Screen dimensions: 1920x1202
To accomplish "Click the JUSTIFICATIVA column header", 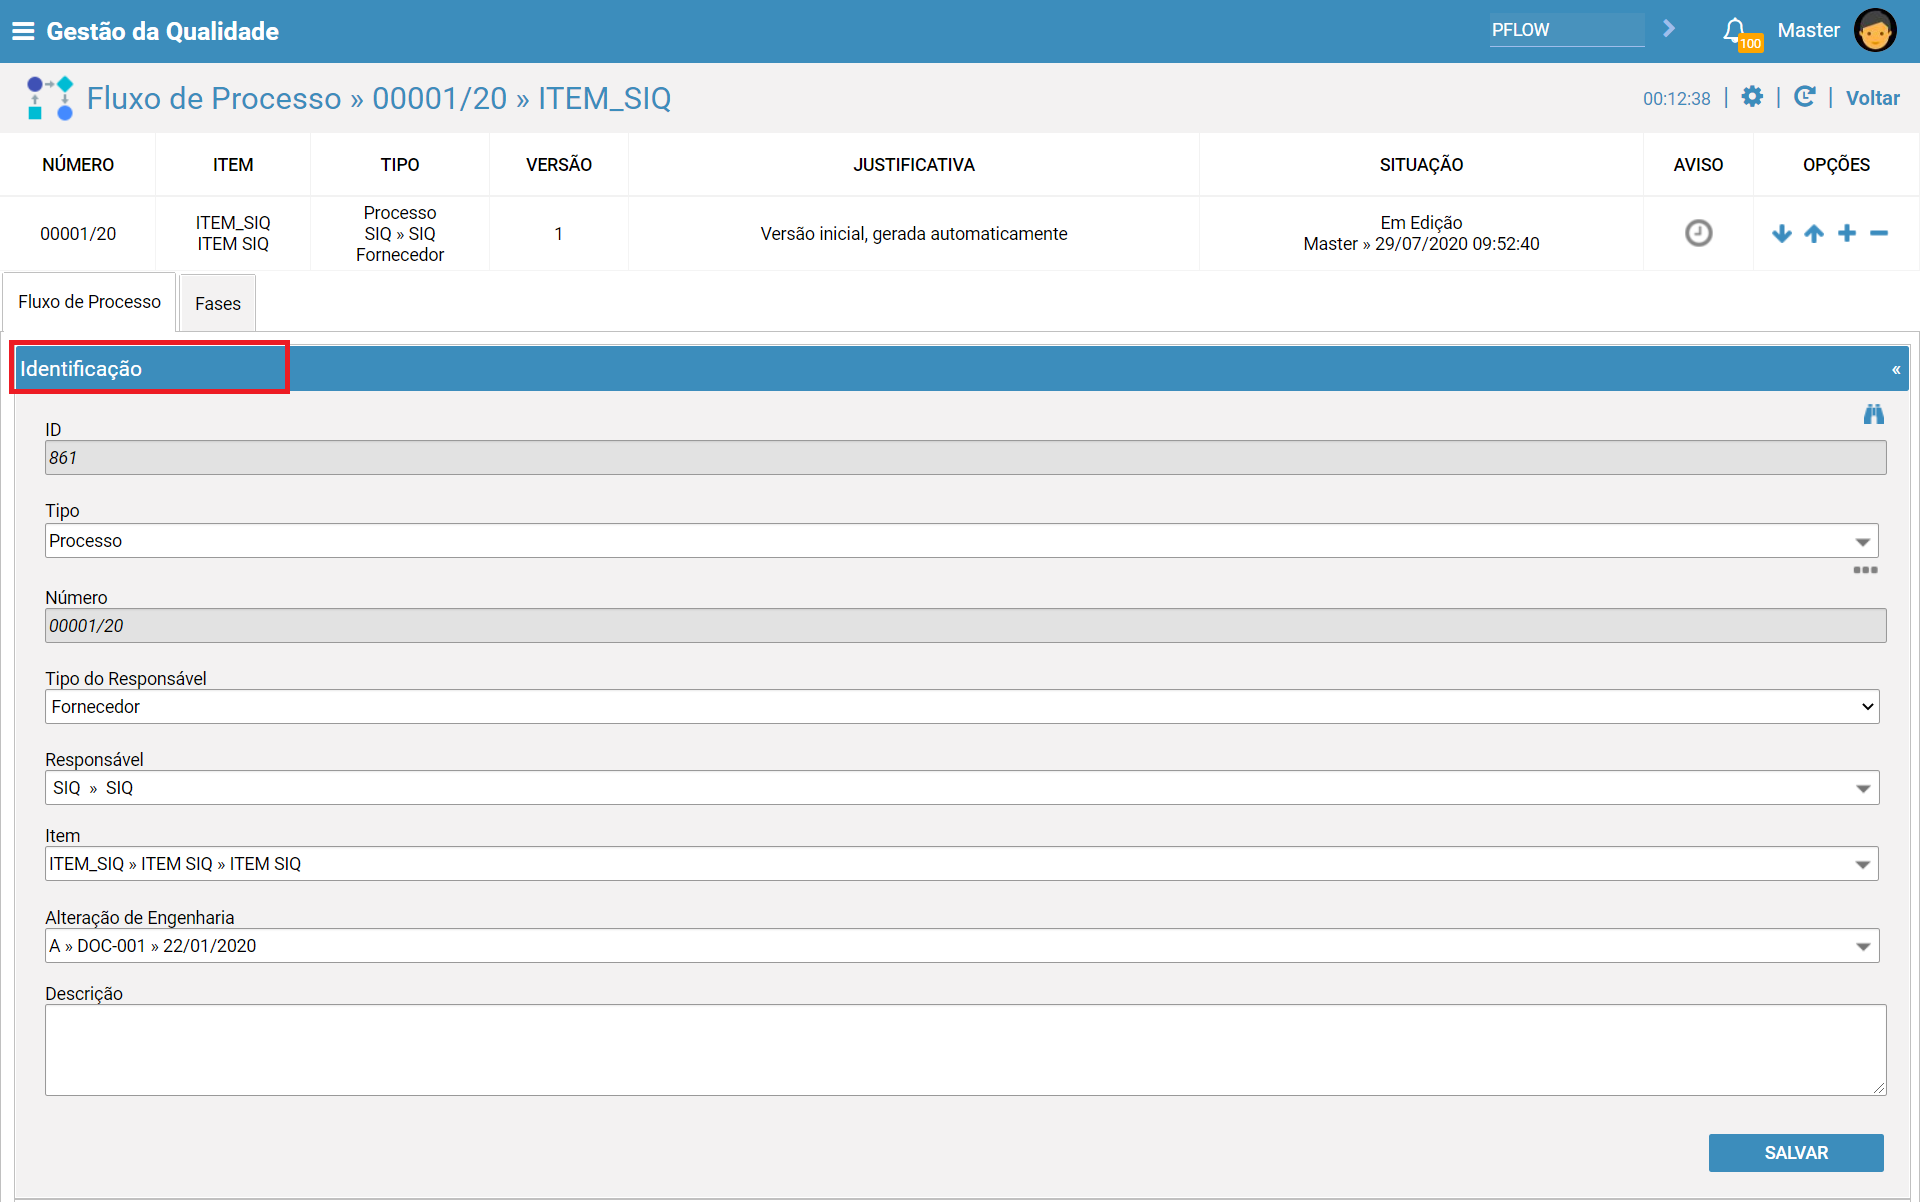I will 914,165.
